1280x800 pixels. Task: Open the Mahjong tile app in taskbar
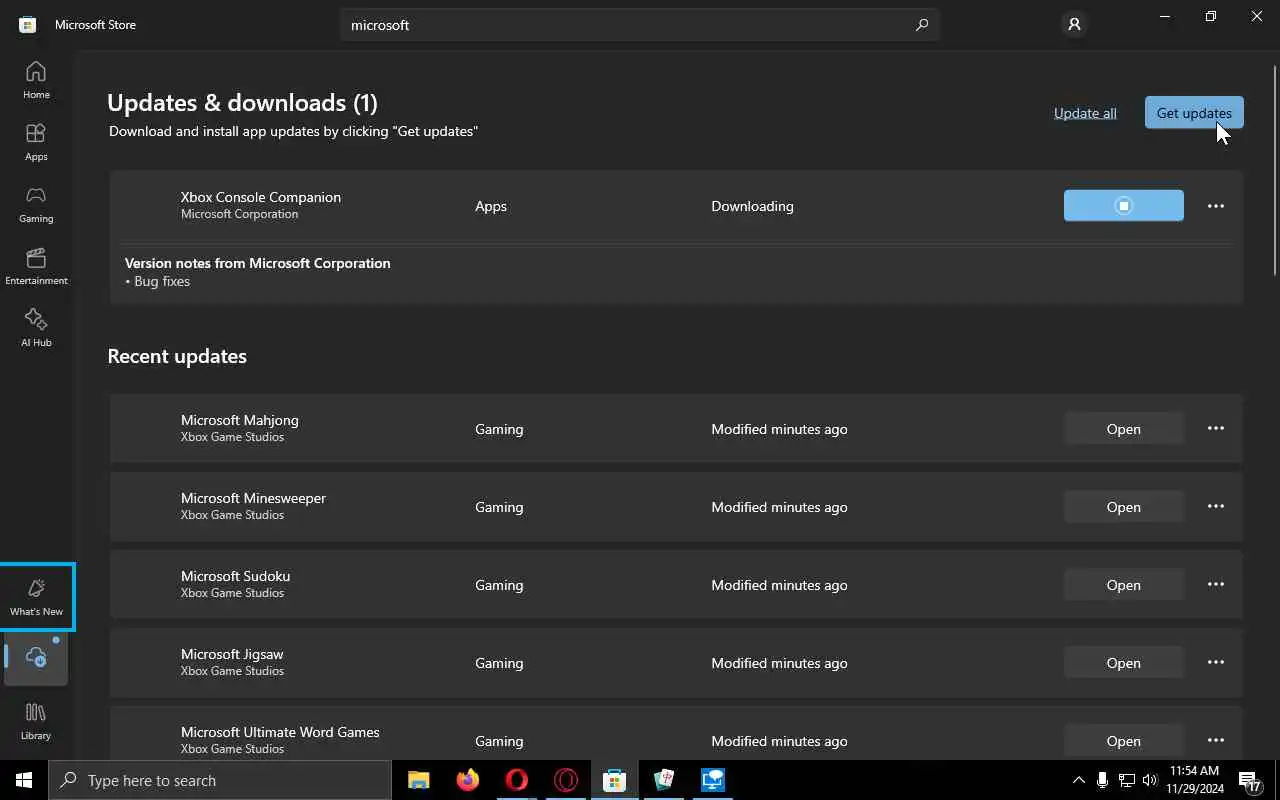pyautogui.click(x=664, y=780)
